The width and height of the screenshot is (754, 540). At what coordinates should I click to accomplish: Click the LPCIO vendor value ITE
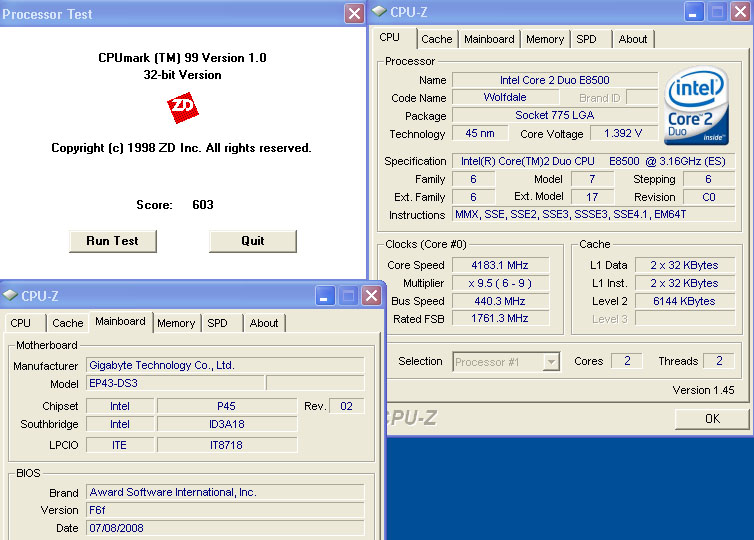[x=120, y=445]
